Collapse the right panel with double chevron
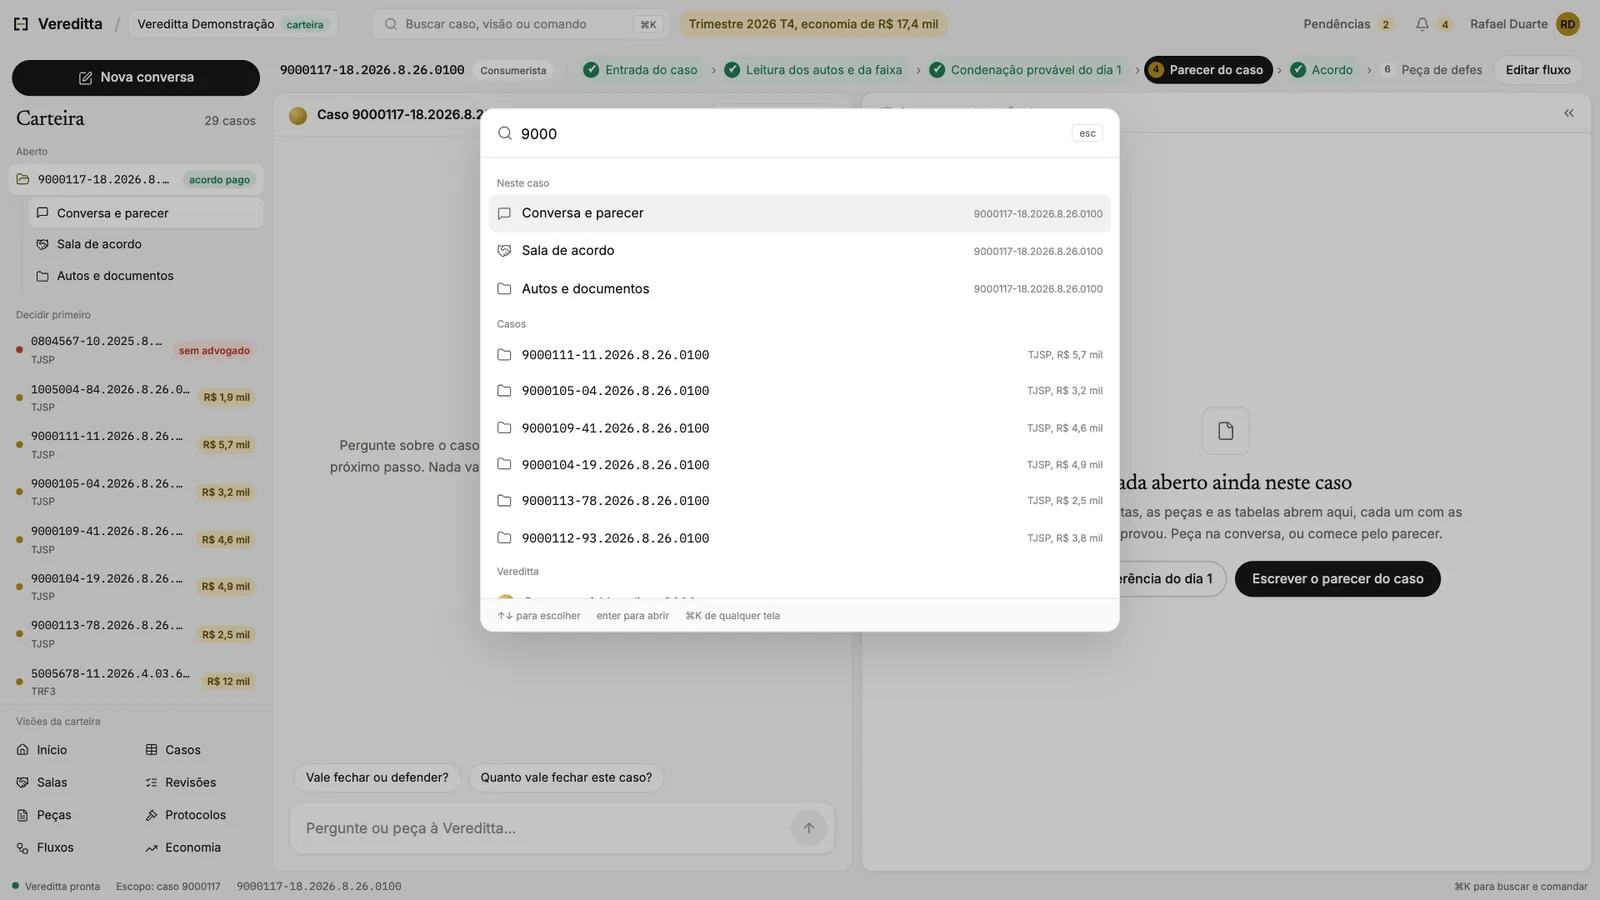The width and height of the screenshot is (1600, 900). tap(1569, 113)
